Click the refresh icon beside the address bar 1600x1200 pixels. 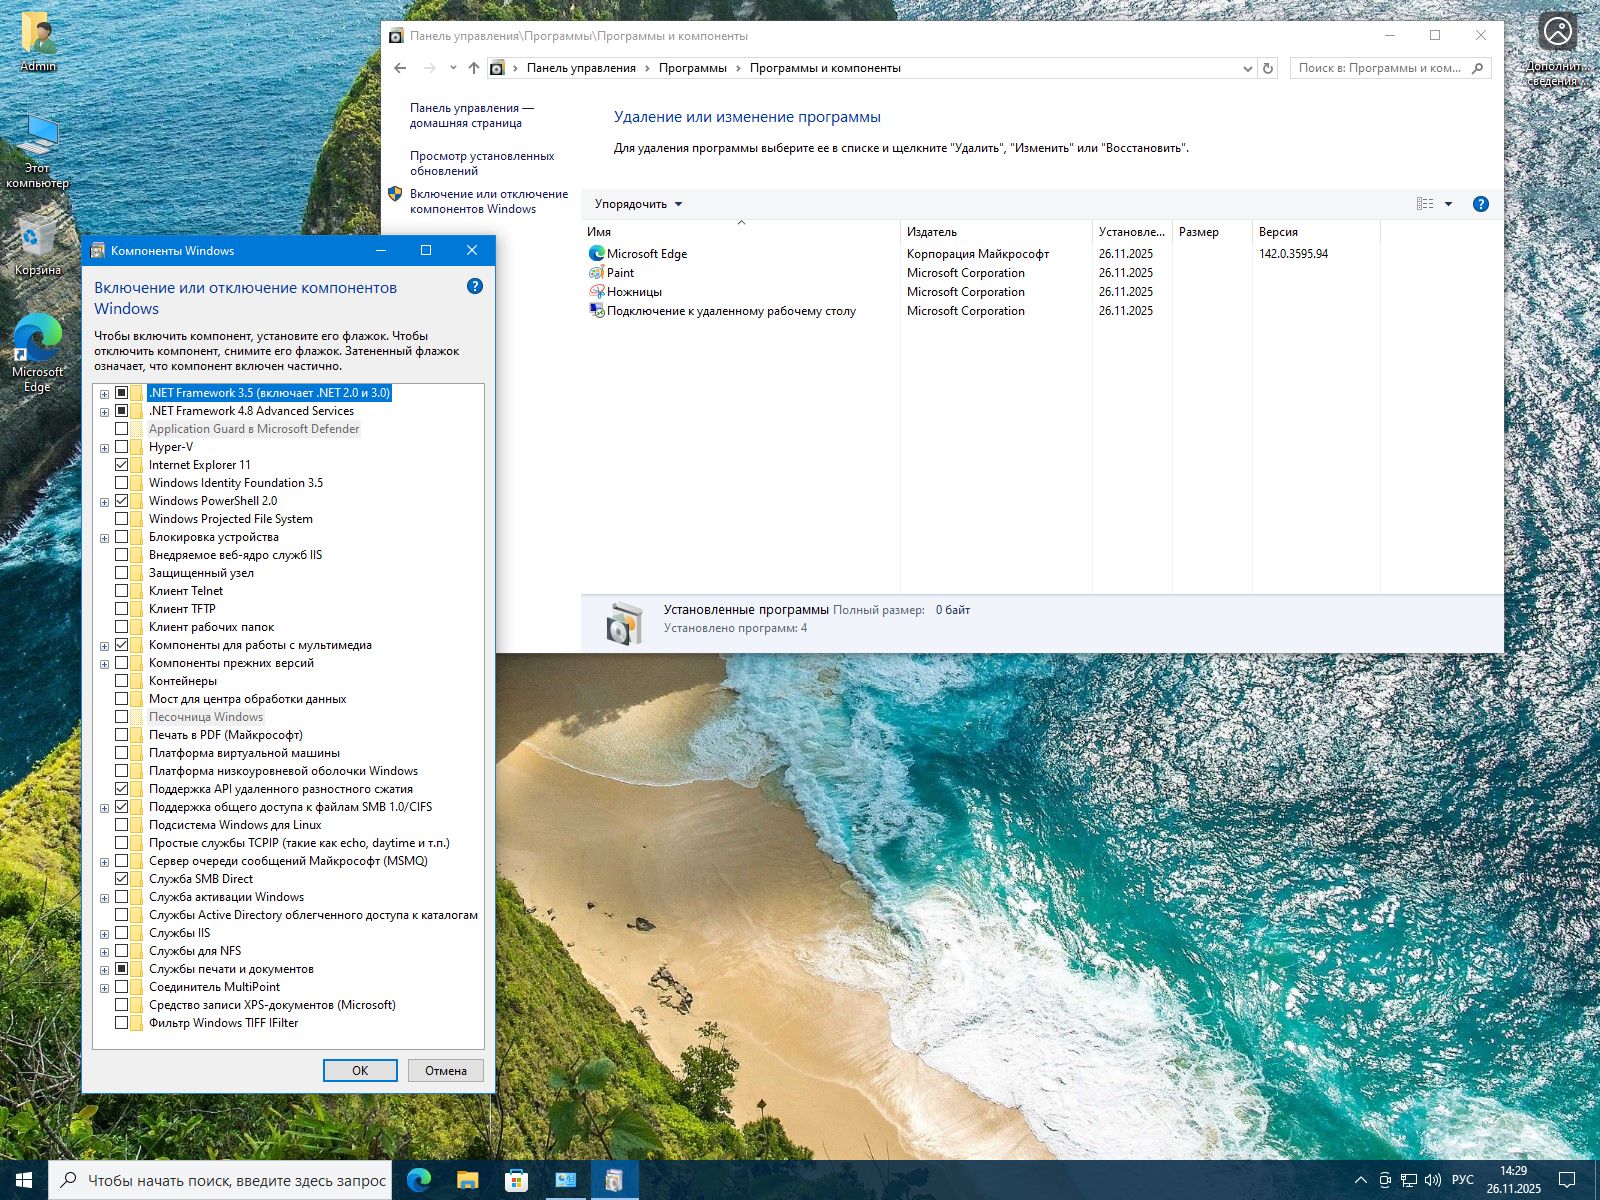pyautogui.click(x=1268, y=68)
